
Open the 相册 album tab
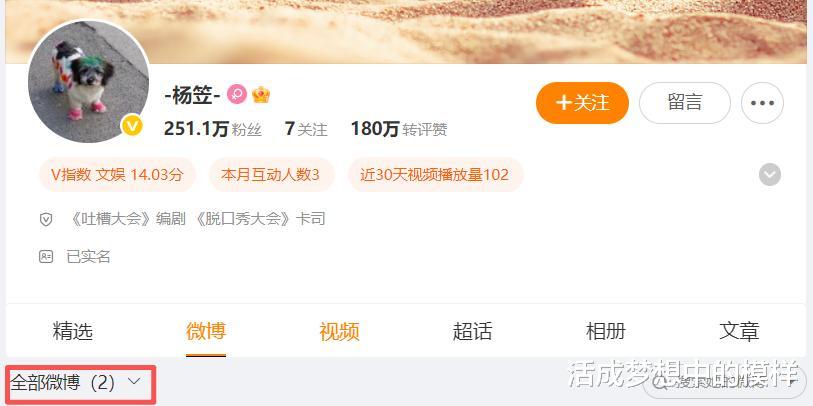pos(606,331)
